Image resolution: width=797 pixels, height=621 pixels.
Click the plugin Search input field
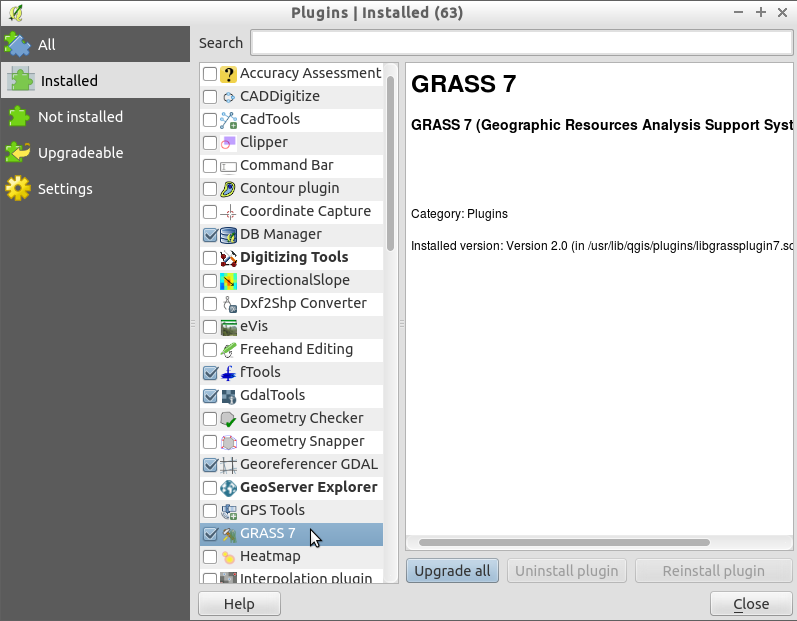(522, 43)
